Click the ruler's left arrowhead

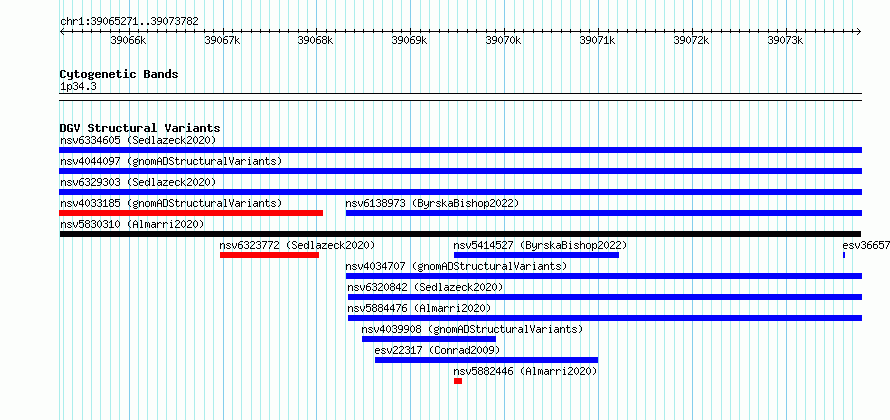tap(62, 31)
